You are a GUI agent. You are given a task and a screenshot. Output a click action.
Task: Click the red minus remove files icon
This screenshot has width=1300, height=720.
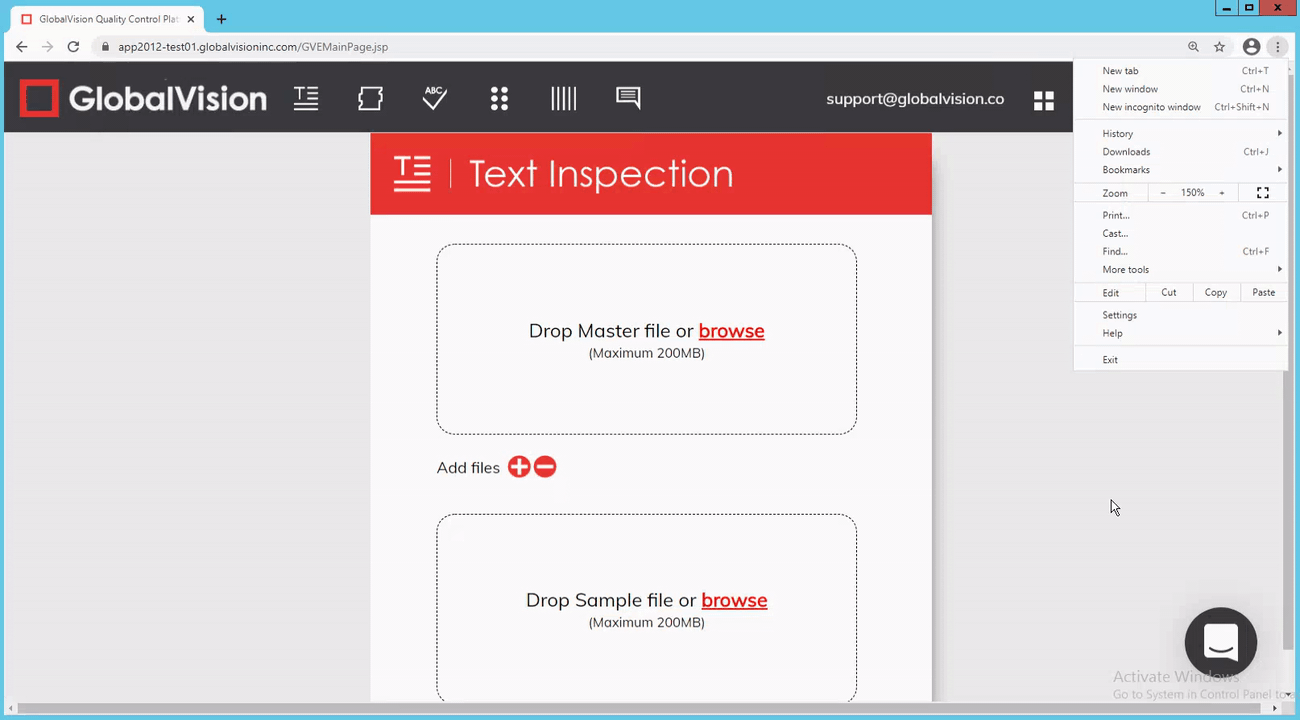tap(545, 467)
